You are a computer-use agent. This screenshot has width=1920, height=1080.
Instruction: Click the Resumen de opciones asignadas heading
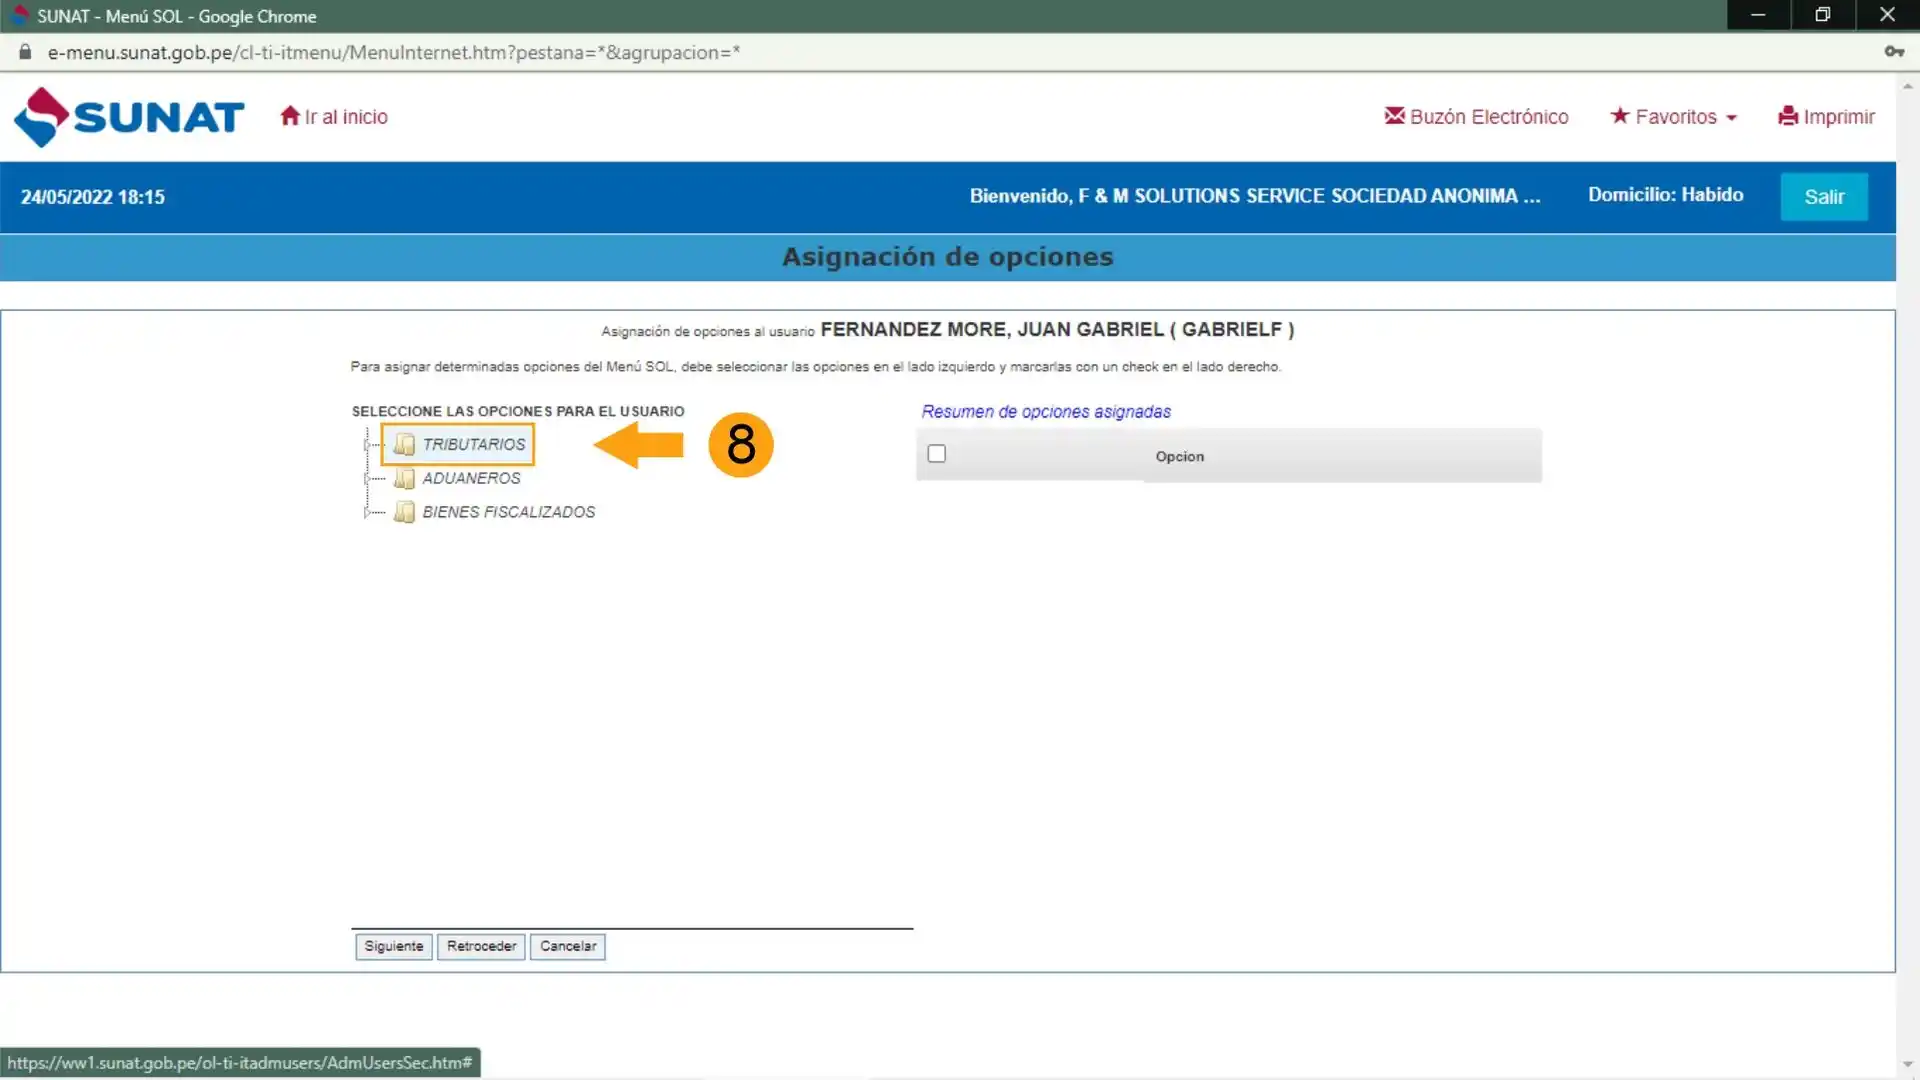tap(1046, 412)
